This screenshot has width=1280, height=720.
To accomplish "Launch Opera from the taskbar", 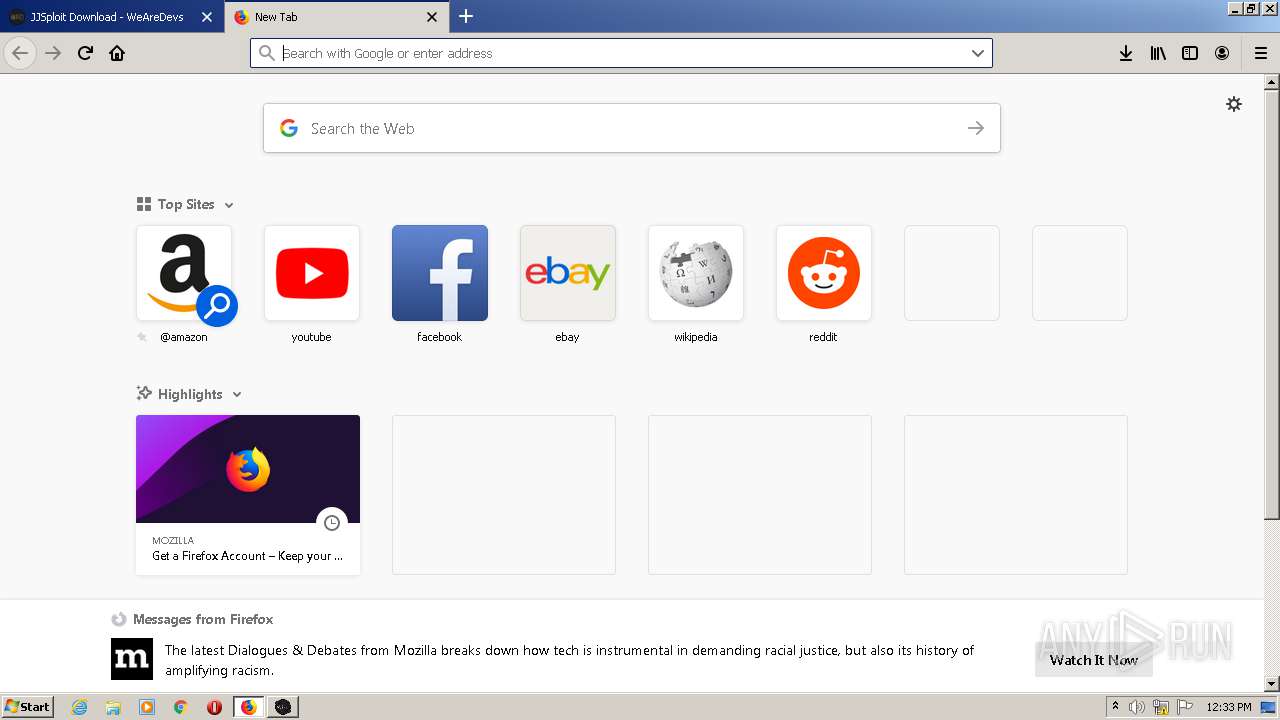I will tap(214, 707).
